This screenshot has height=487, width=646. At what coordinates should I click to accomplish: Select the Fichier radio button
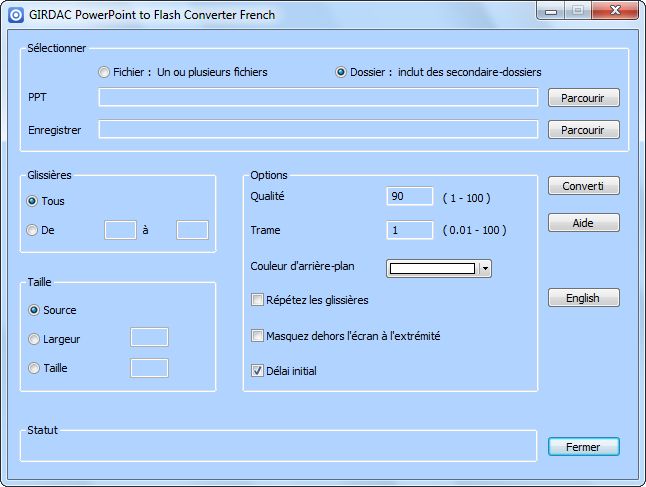coord(104,72)
